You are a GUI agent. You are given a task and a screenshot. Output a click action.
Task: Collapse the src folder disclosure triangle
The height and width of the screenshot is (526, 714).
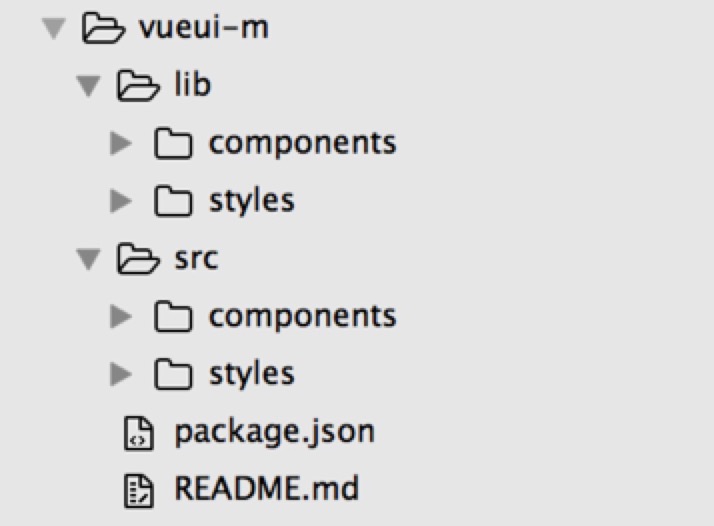[89, 260]
